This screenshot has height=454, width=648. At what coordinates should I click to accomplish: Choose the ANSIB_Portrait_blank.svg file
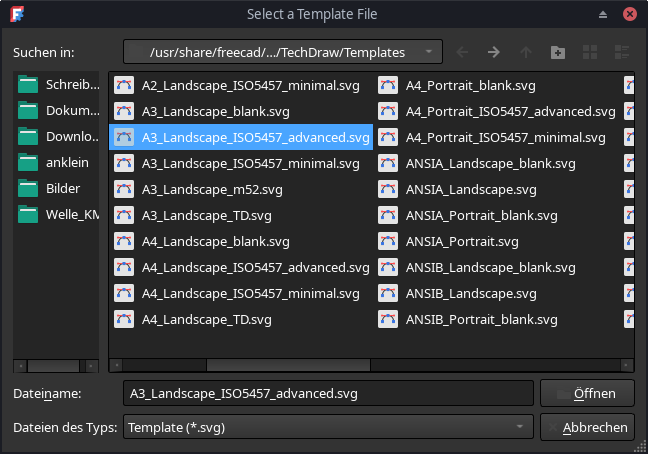pyautogui.click(x=481, y=319)
